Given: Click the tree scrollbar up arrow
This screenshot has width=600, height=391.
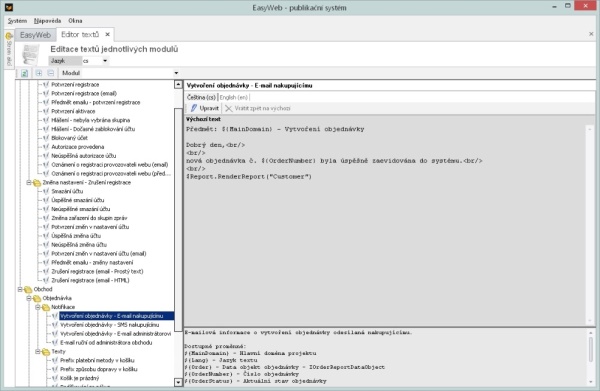Looking at the screenshot, I should [178, 85].
